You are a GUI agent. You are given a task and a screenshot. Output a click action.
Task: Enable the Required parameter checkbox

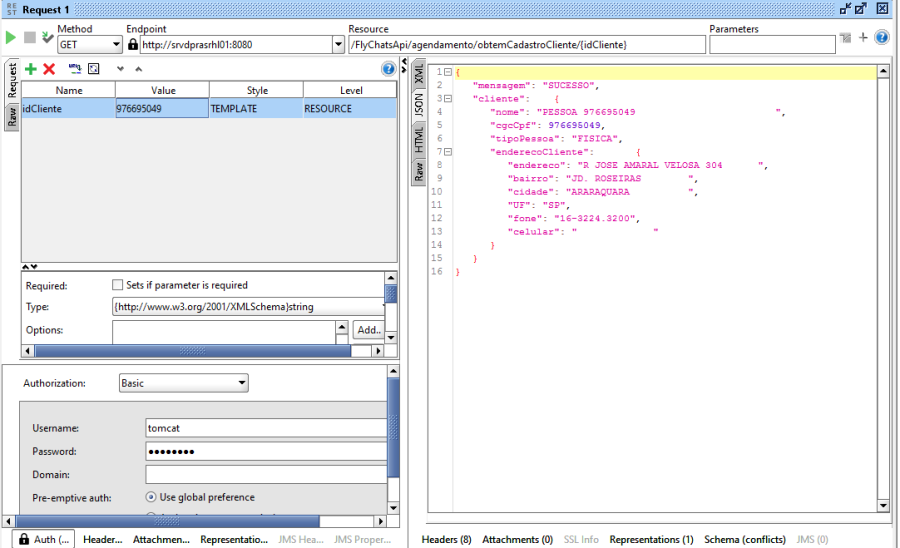(118, 285)
